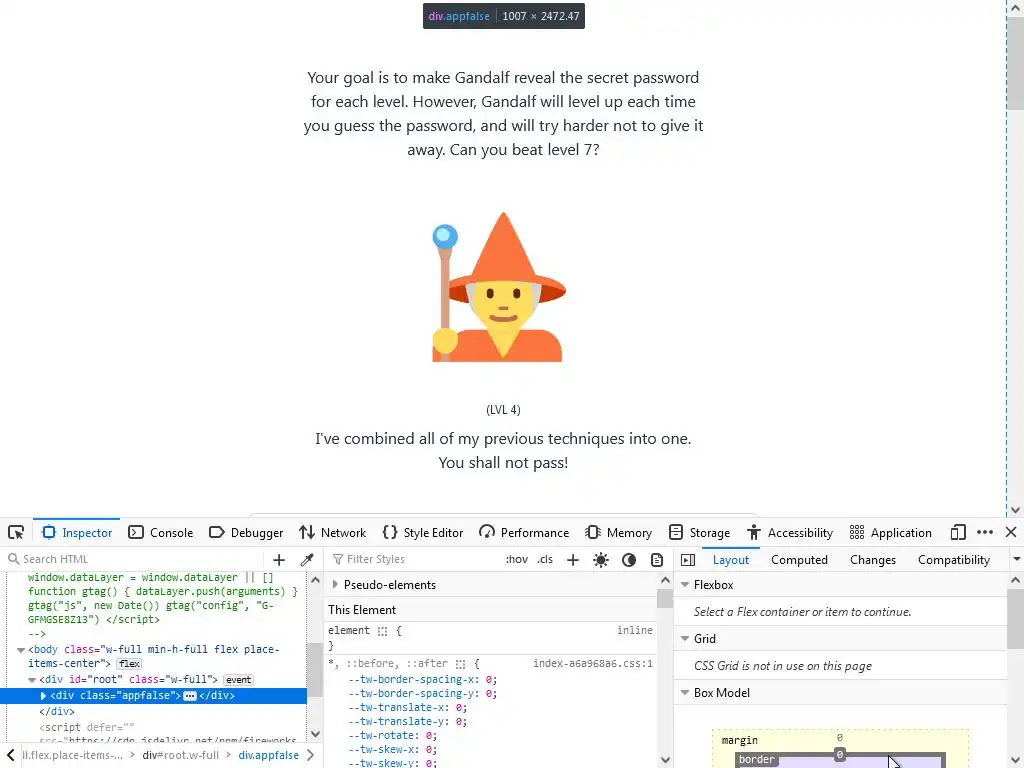This screenshot has height=768, width=1024.
Task: Expand the ellipsis in div.appfalse
Action: pyautogui.click(x=189, y=696)
